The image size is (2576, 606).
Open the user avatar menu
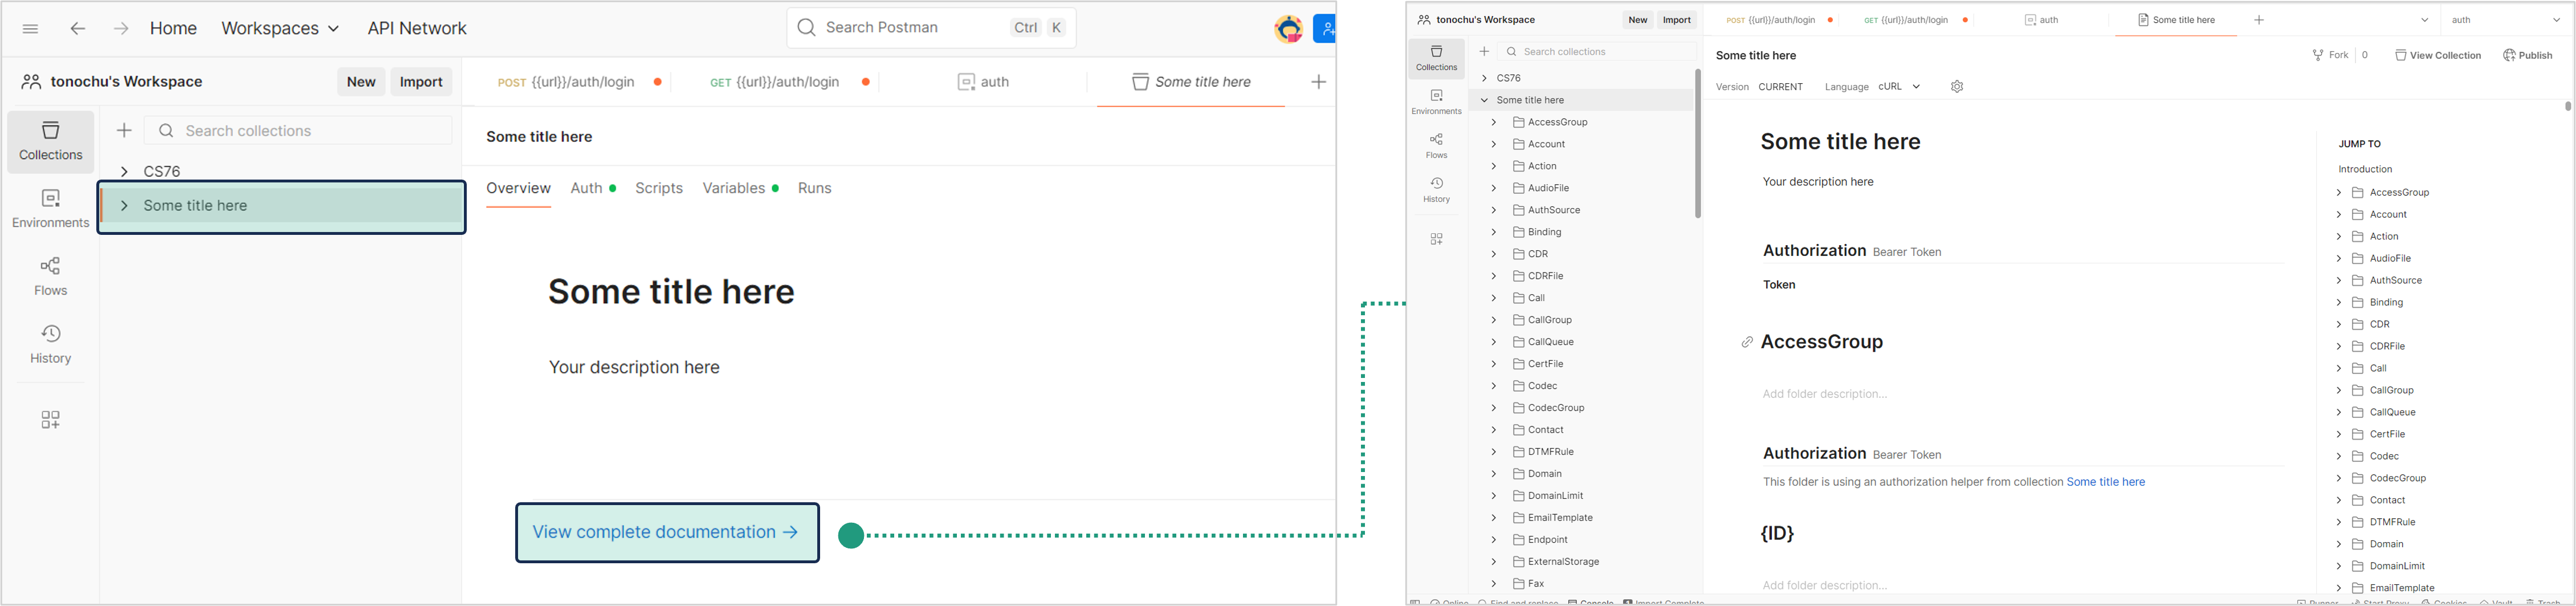tap(1288, 29)
